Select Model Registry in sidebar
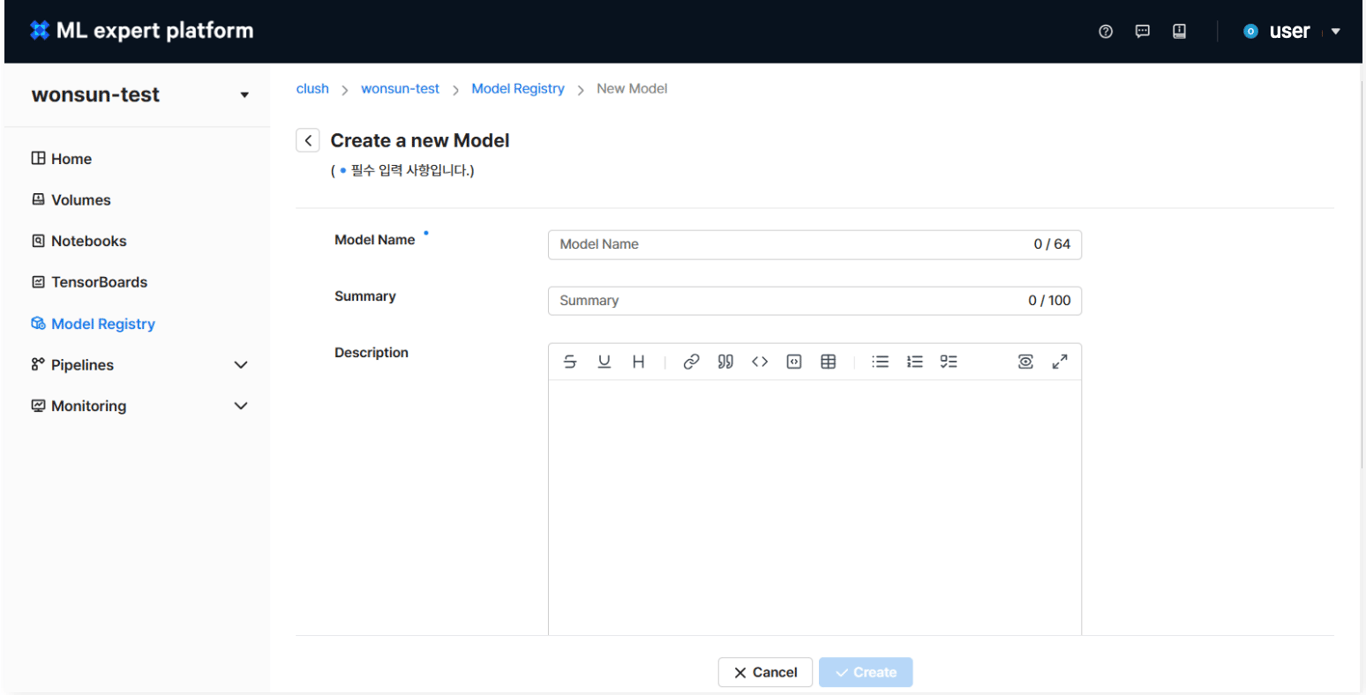Image resolution: width=1366 pixels, height=695 pixels. (103, 324)
